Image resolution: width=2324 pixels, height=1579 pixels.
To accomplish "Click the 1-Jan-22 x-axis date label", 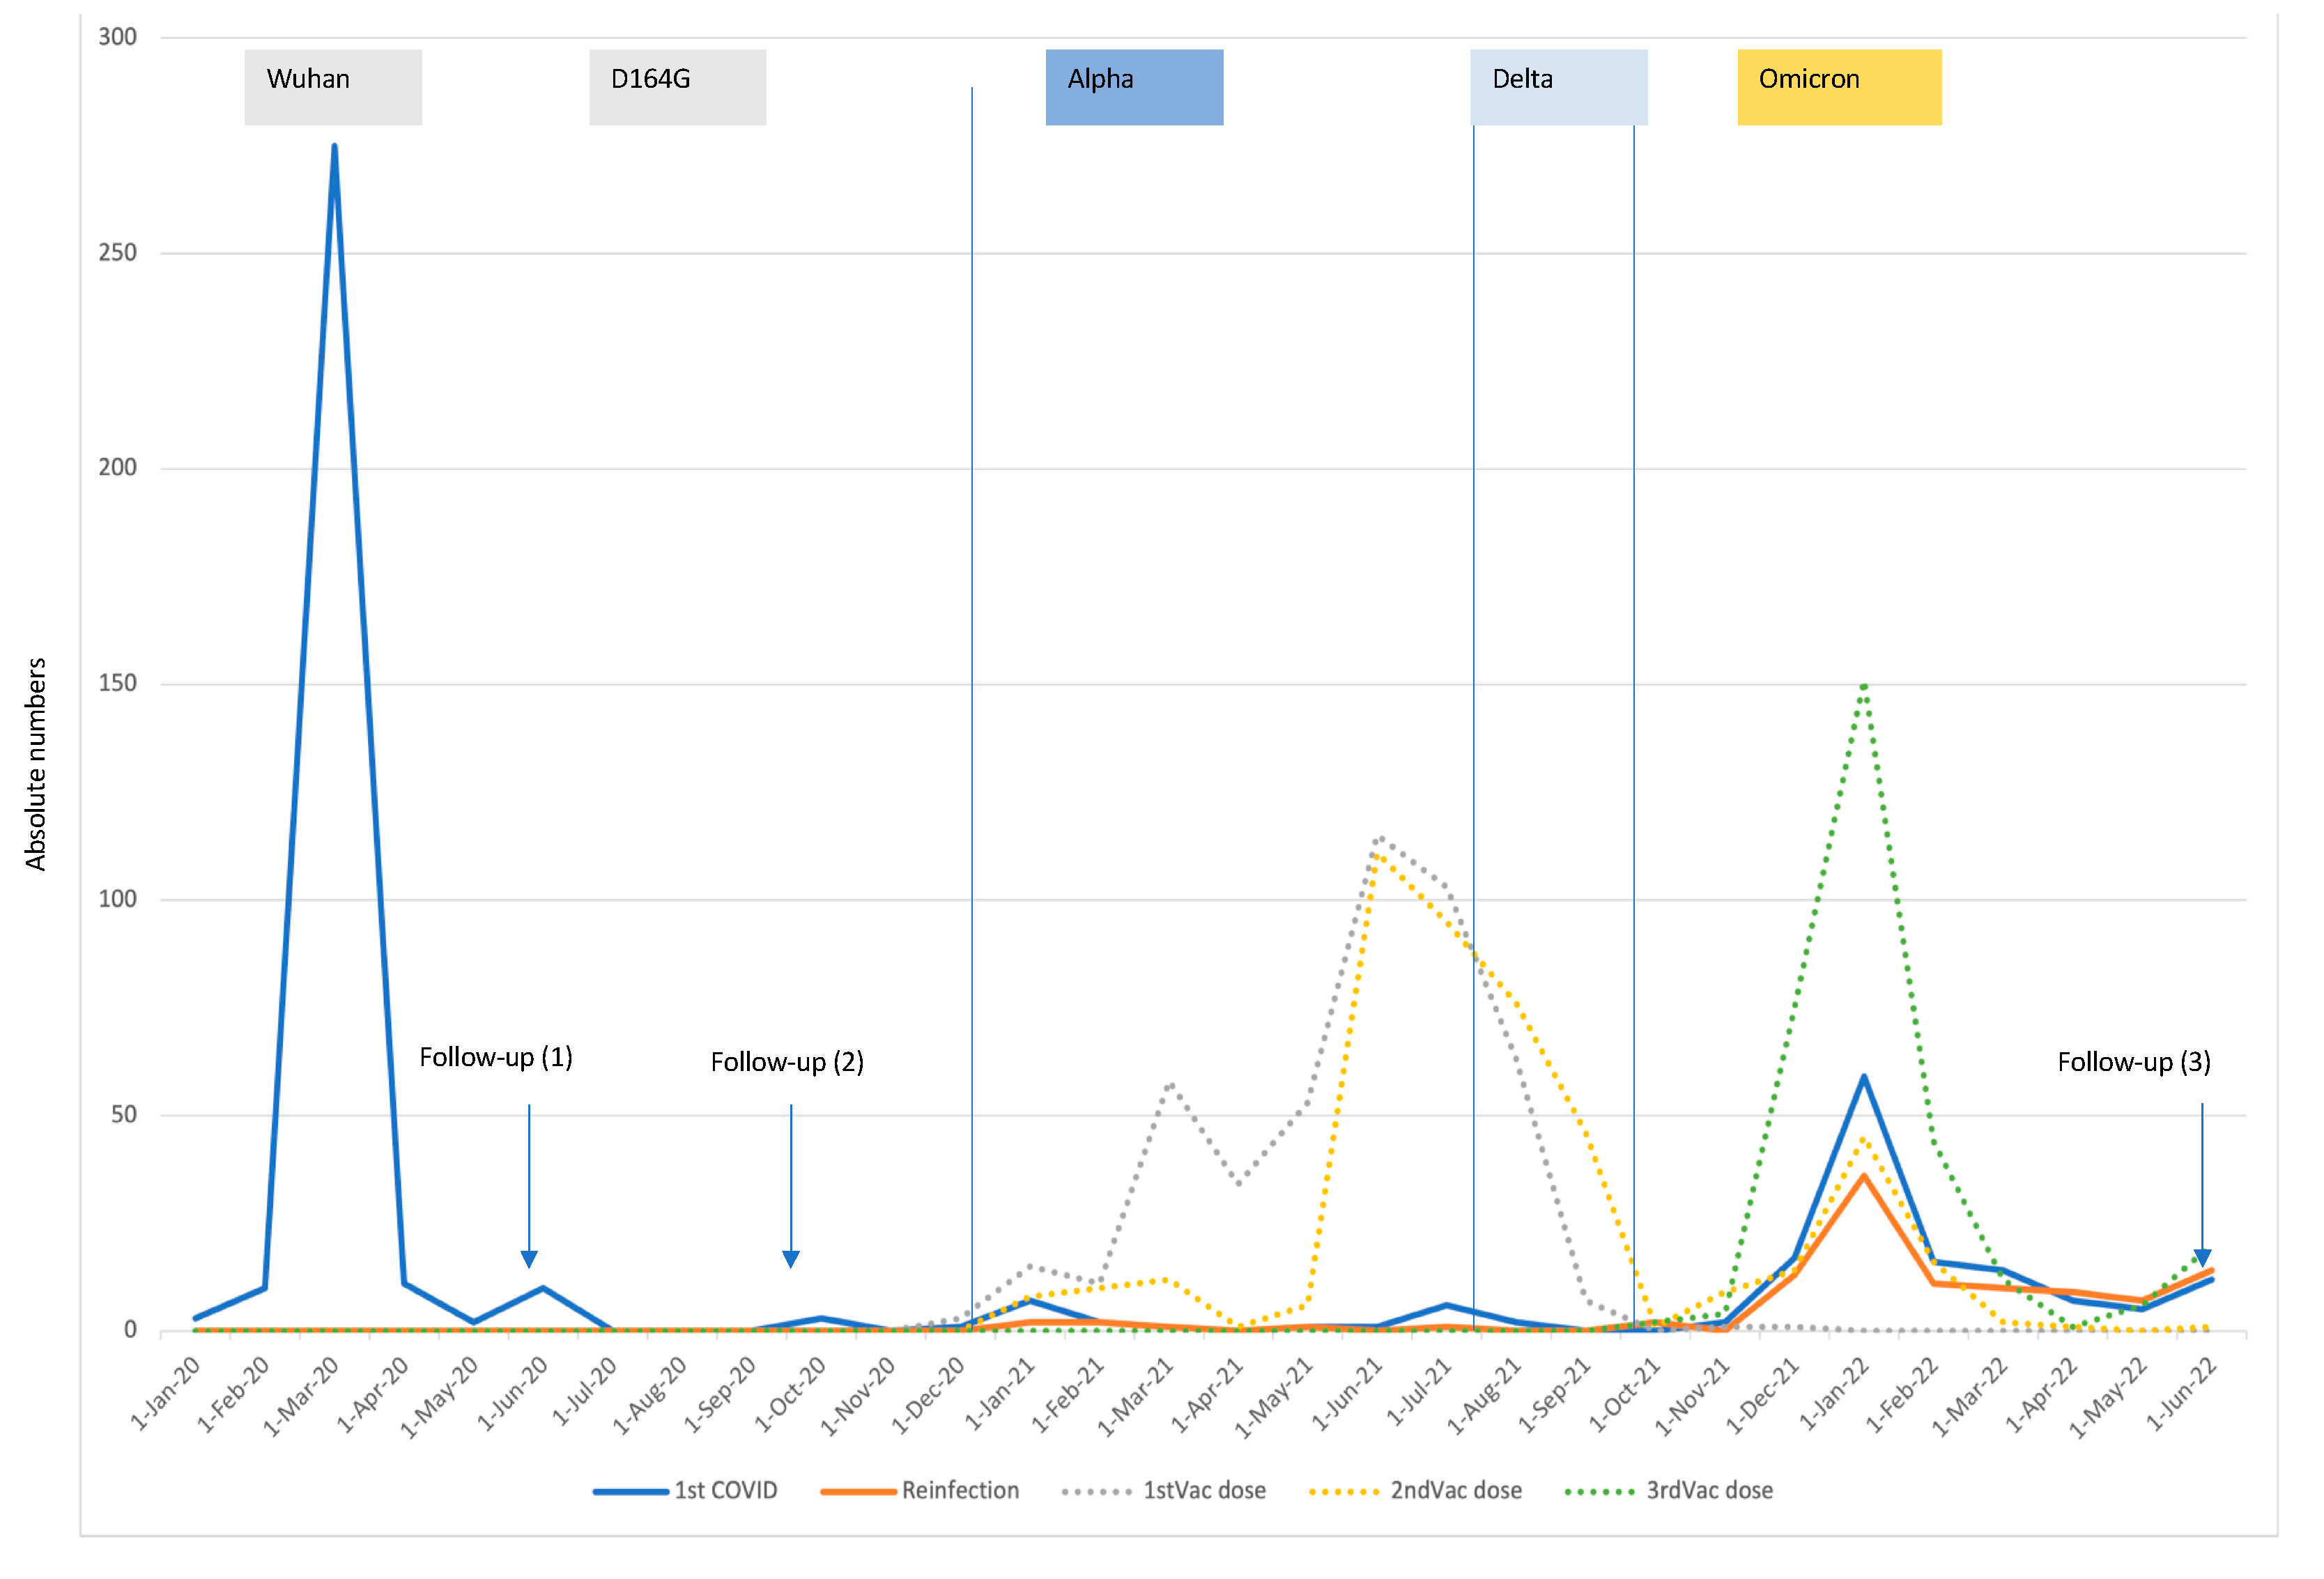I will 1835,1395.
